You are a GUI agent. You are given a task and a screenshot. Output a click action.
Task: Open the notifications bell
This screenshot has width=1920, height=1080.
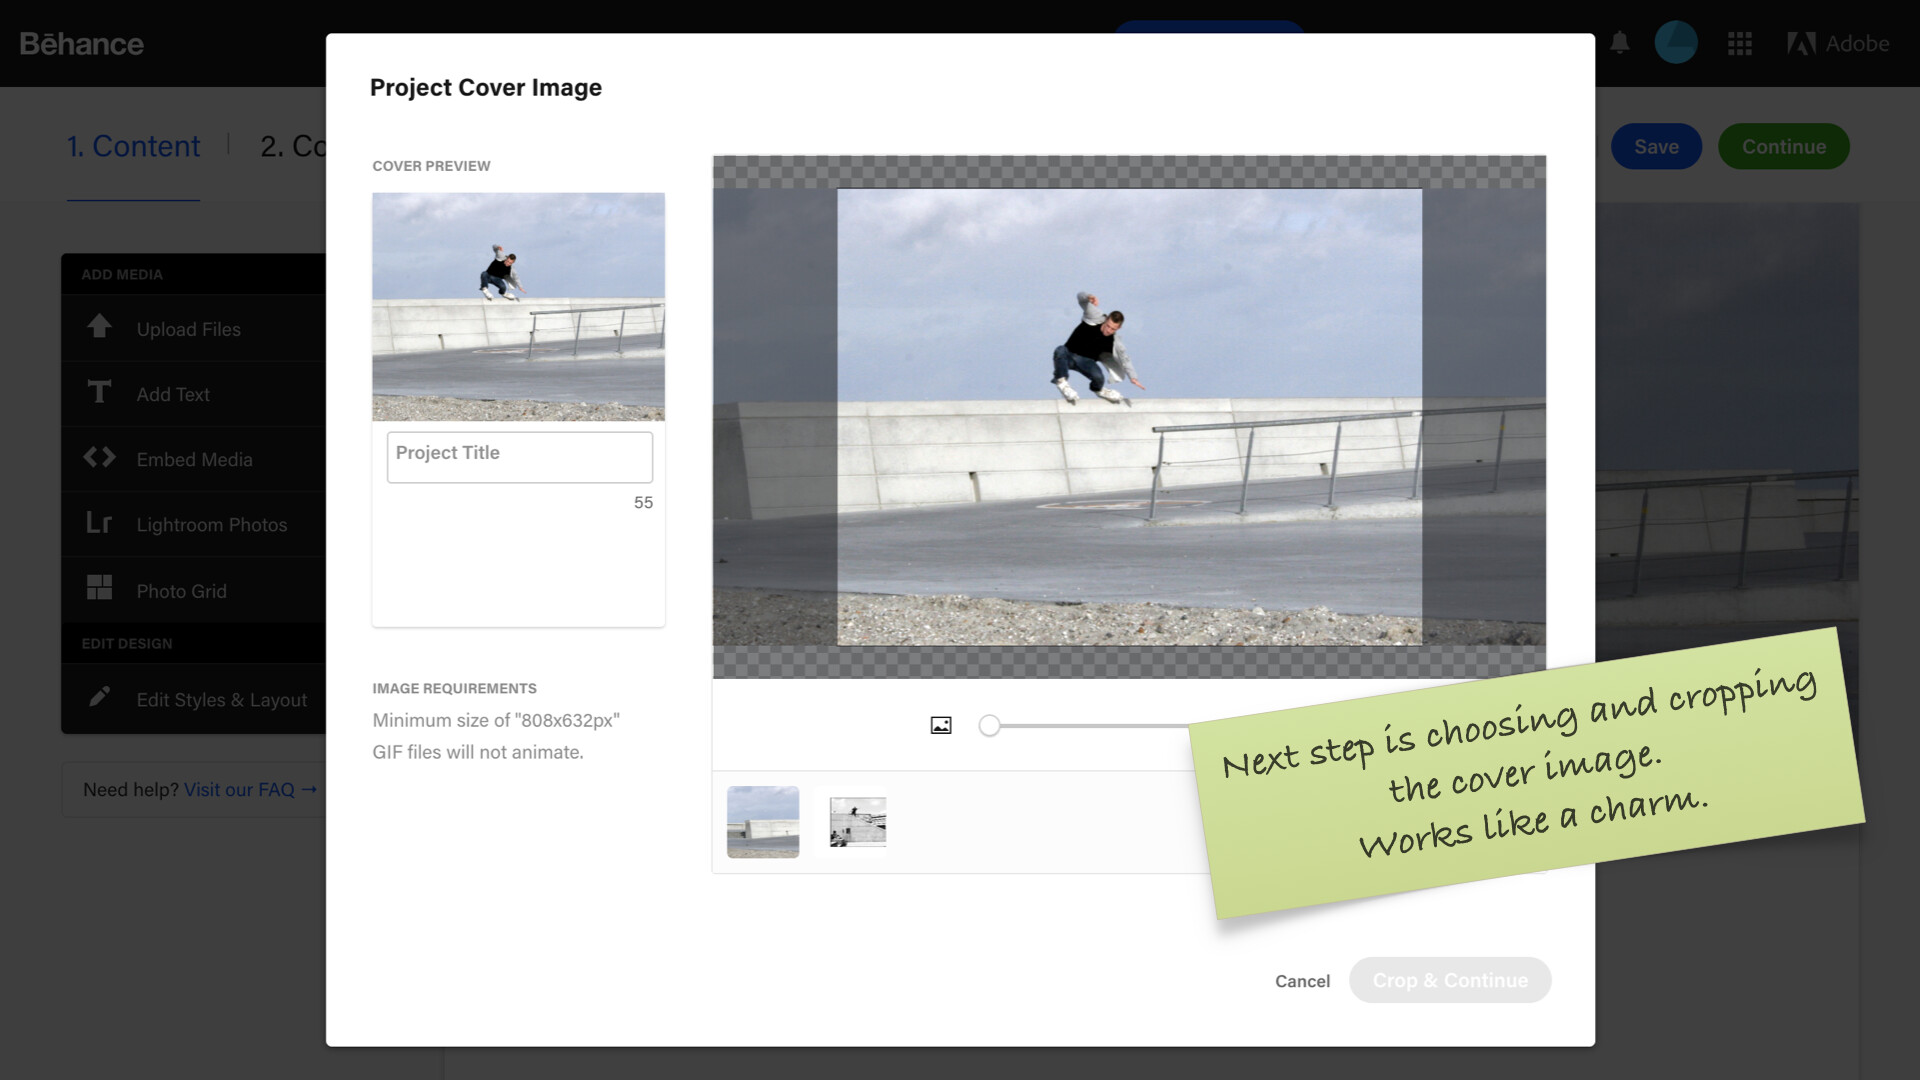(x=1620, y=43)
